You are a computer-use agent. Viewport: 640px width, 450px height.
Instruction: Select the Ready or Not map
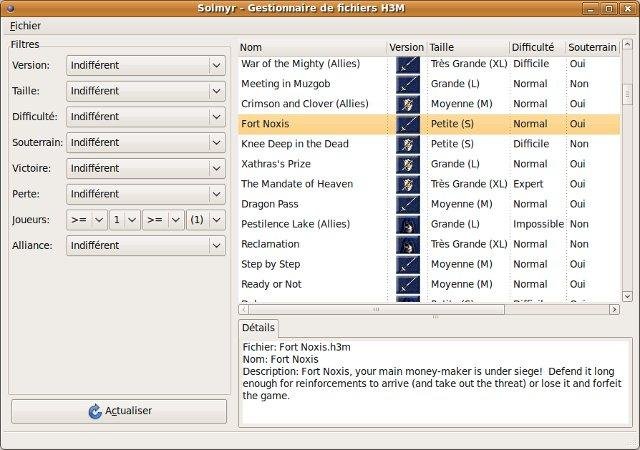tap(271, 284)
